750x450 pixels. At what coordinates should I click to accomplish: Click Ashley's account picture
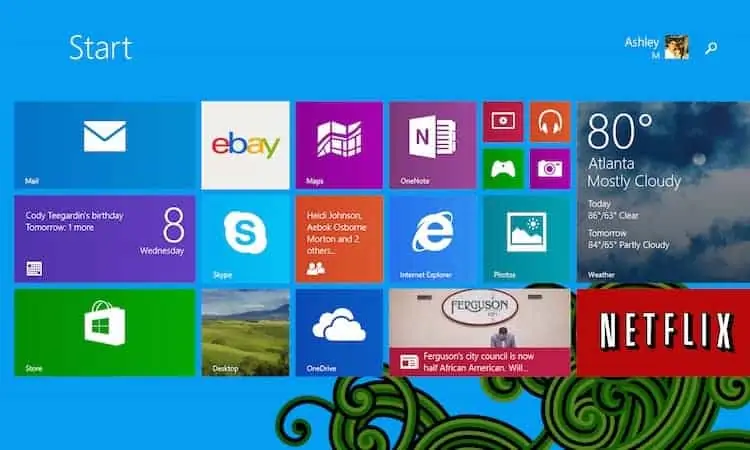pos(676,47)
